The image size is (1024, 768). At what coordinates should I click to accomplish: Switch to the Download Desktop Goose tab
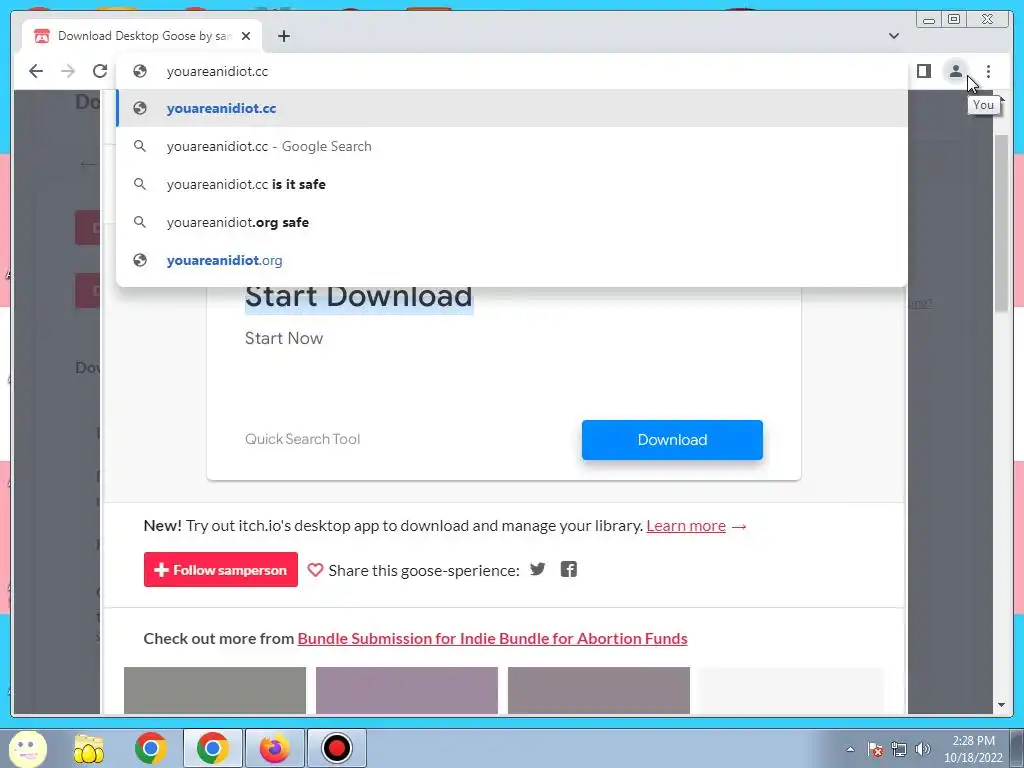142,36
